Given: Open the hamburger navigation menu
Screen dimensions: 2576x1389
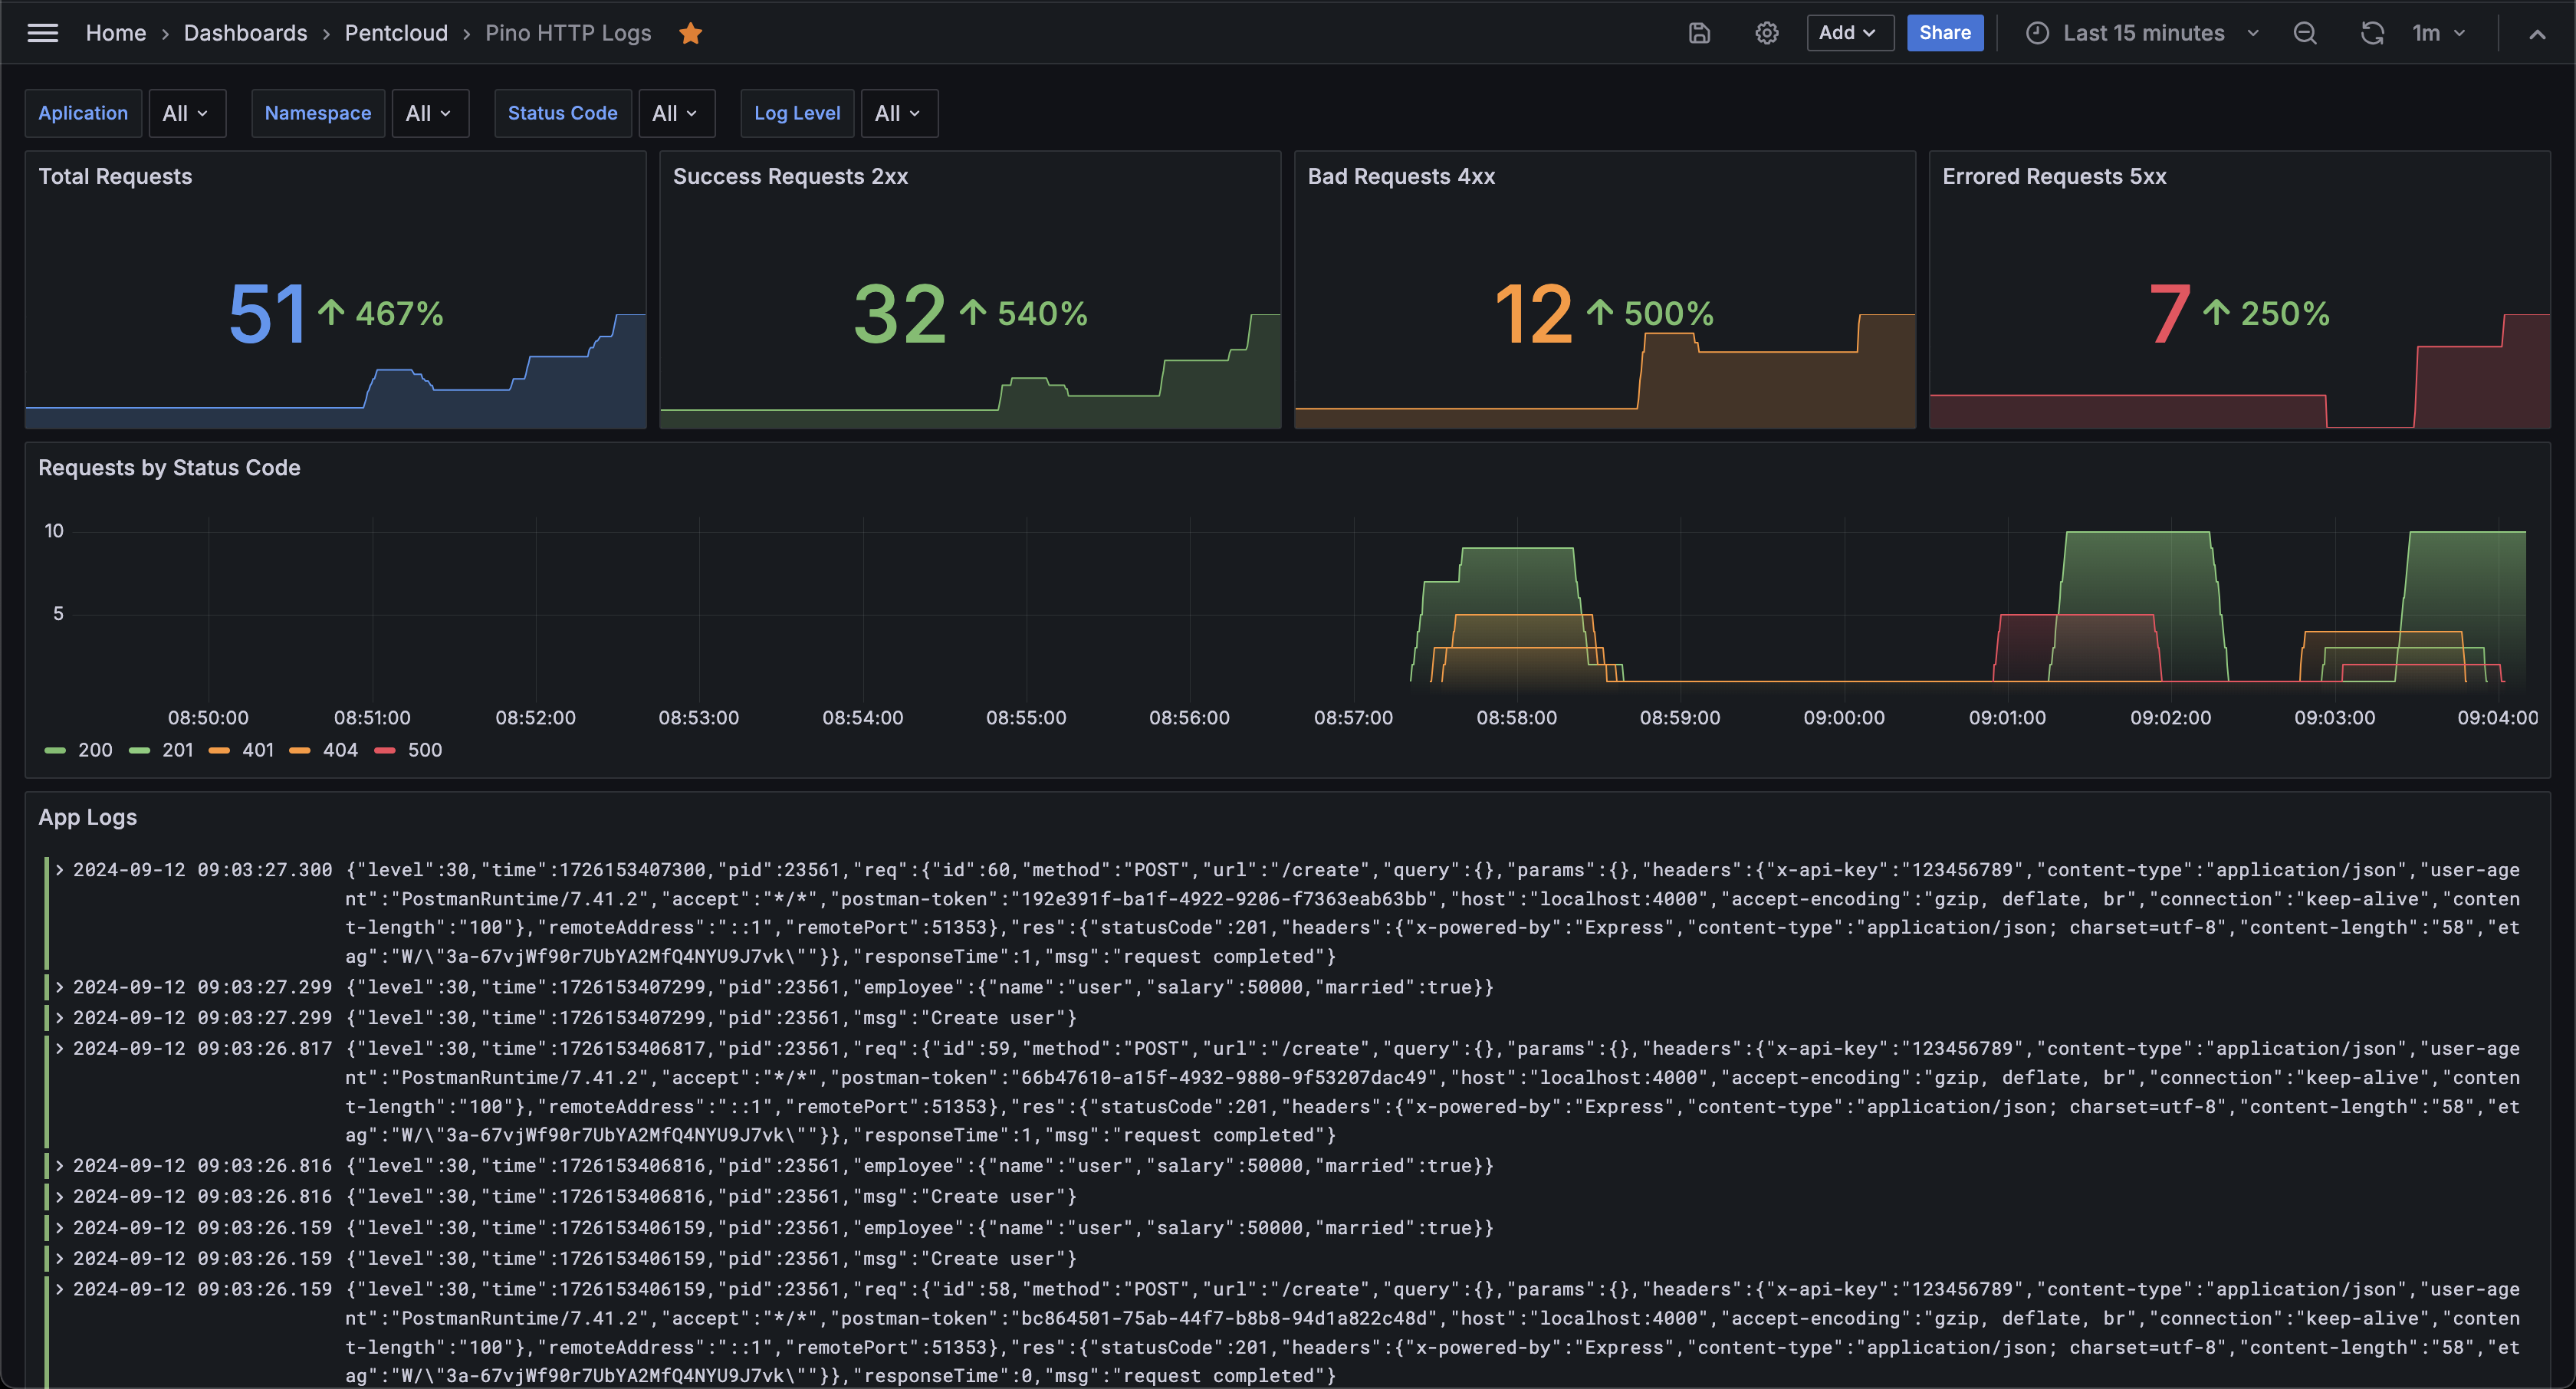Looking at the screenshot, I should click(42, 33).
